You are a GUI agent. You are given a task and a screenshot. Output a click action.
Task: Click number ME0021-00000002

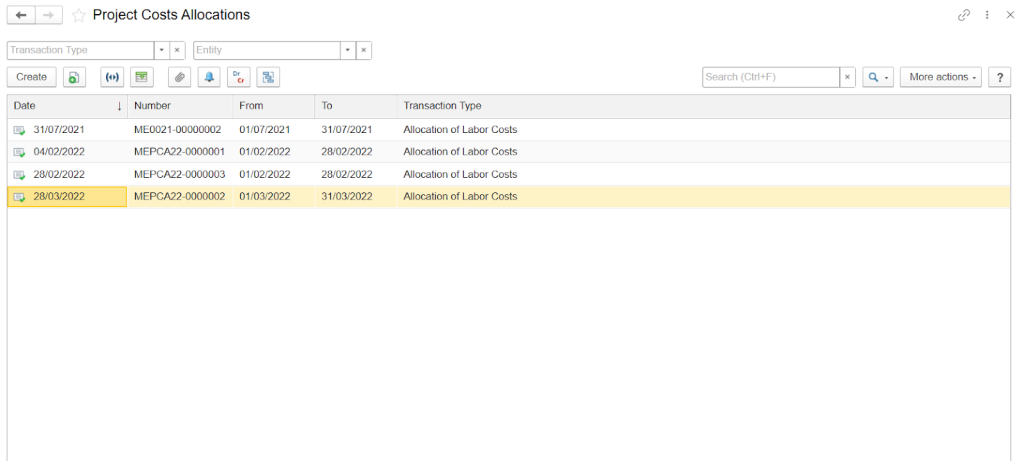(178, 130)
